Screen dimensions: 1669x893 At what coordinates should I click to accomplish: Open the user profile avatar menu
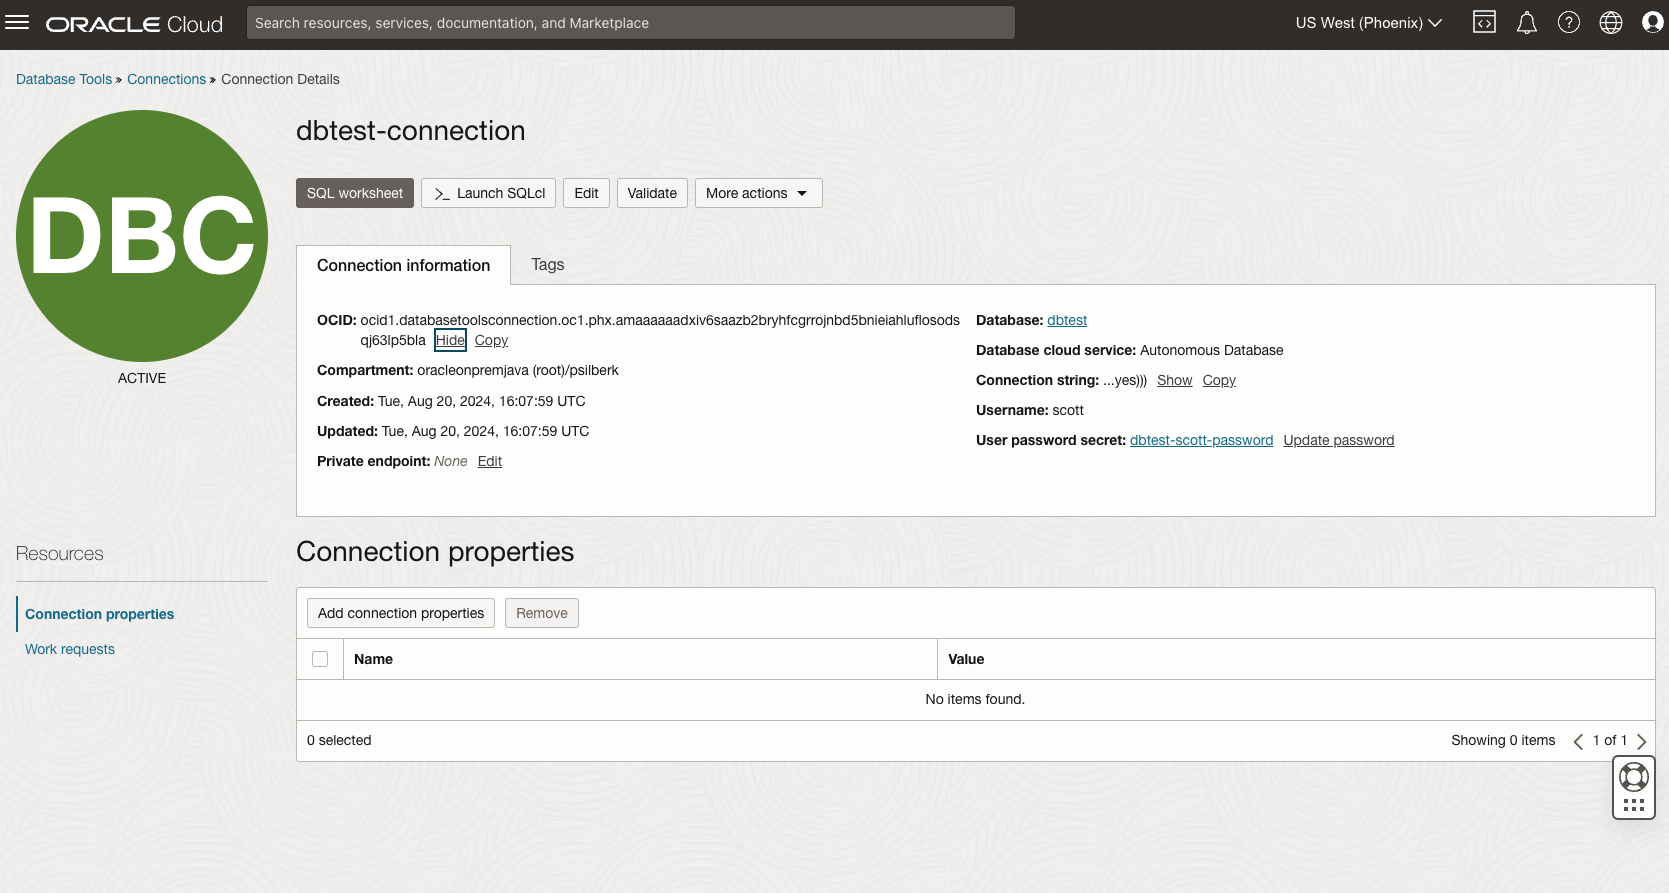coord(1652,22)
